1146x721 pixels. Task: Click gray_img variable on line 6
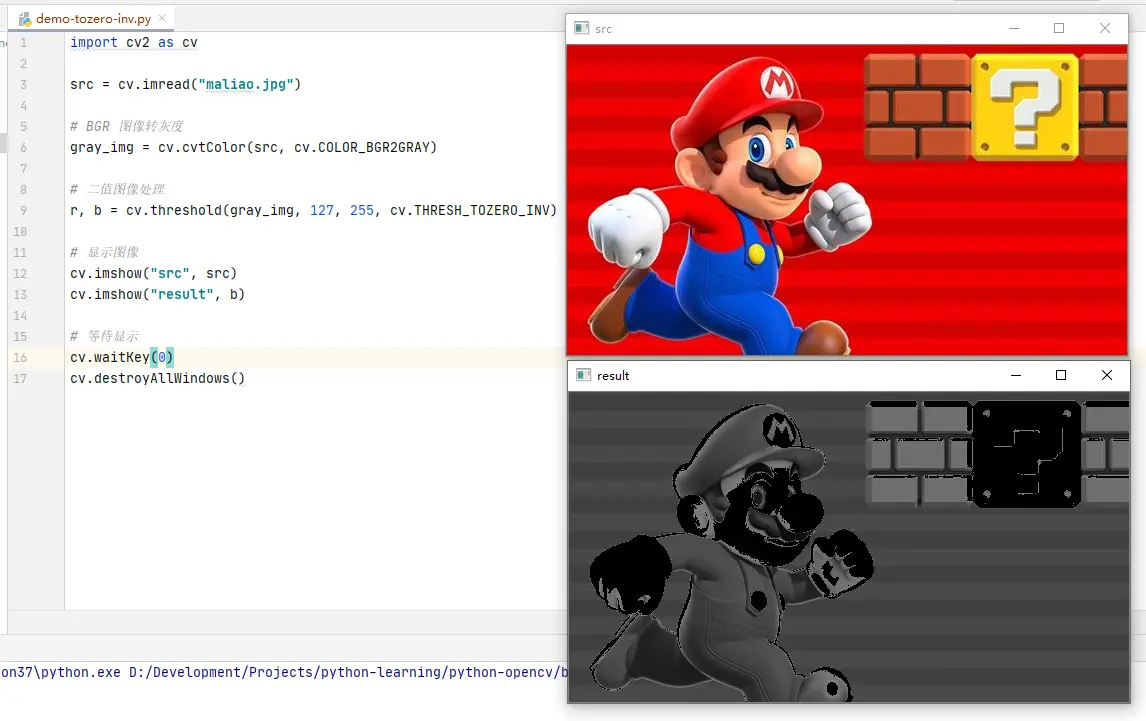point(102,148)
